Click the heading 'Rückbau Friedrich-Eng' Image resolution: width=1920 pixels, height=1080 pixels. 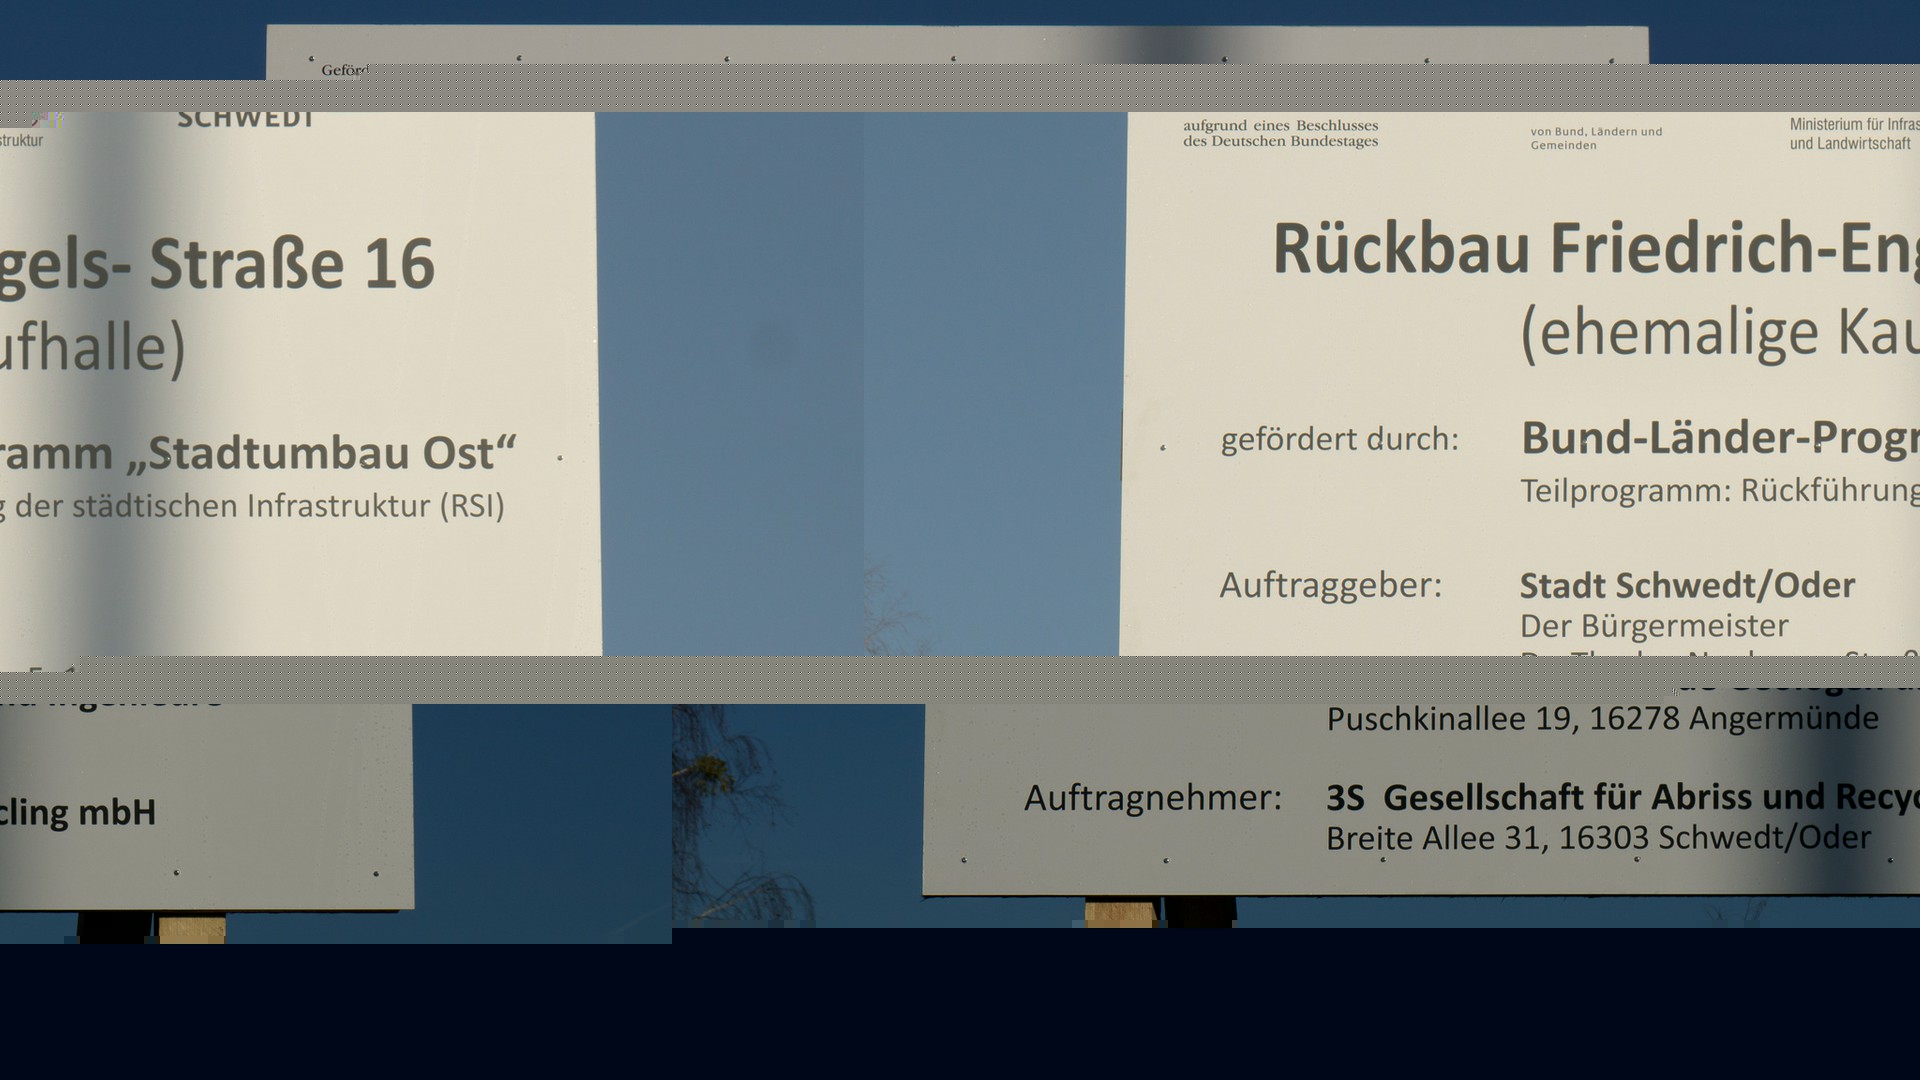(x=1596, y=249)
